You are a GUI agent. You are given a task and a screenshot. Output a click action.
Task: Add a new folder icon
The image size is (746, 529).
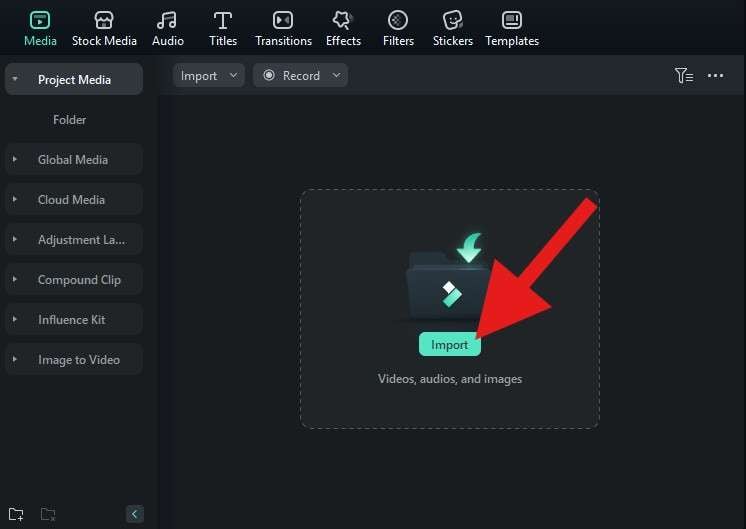tap(16, 514)
